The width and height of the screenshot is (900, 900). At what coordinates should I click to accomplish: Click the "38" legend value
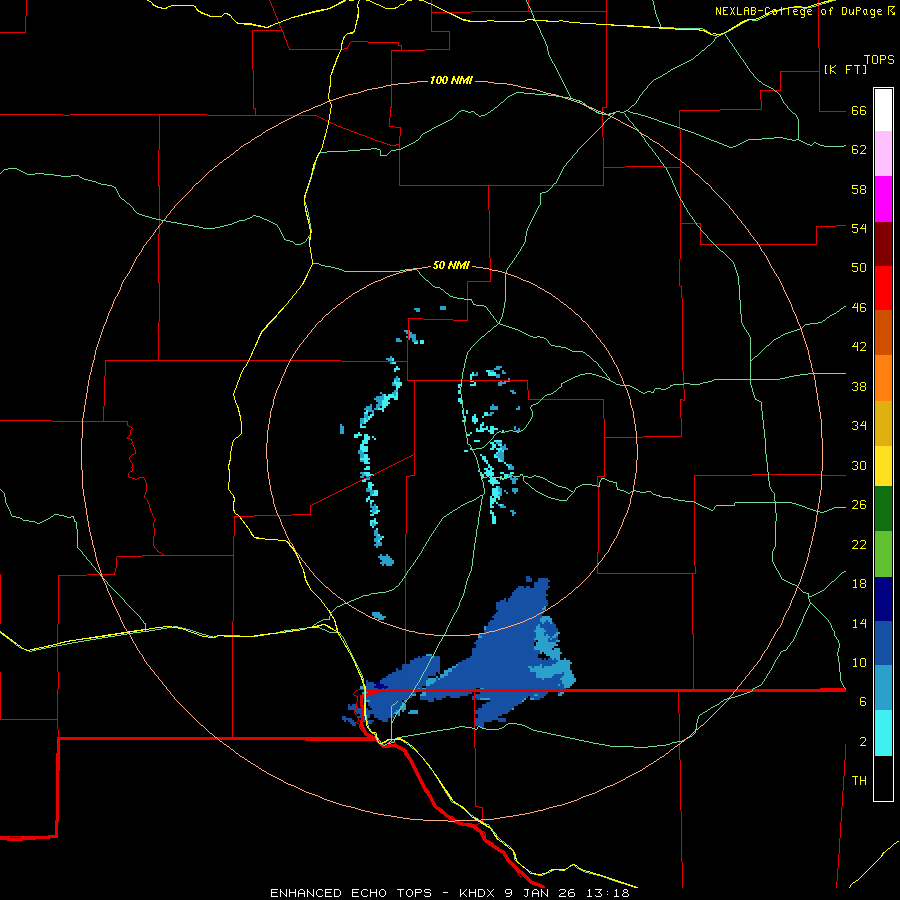pyautogui.click(x=859, y=387)
